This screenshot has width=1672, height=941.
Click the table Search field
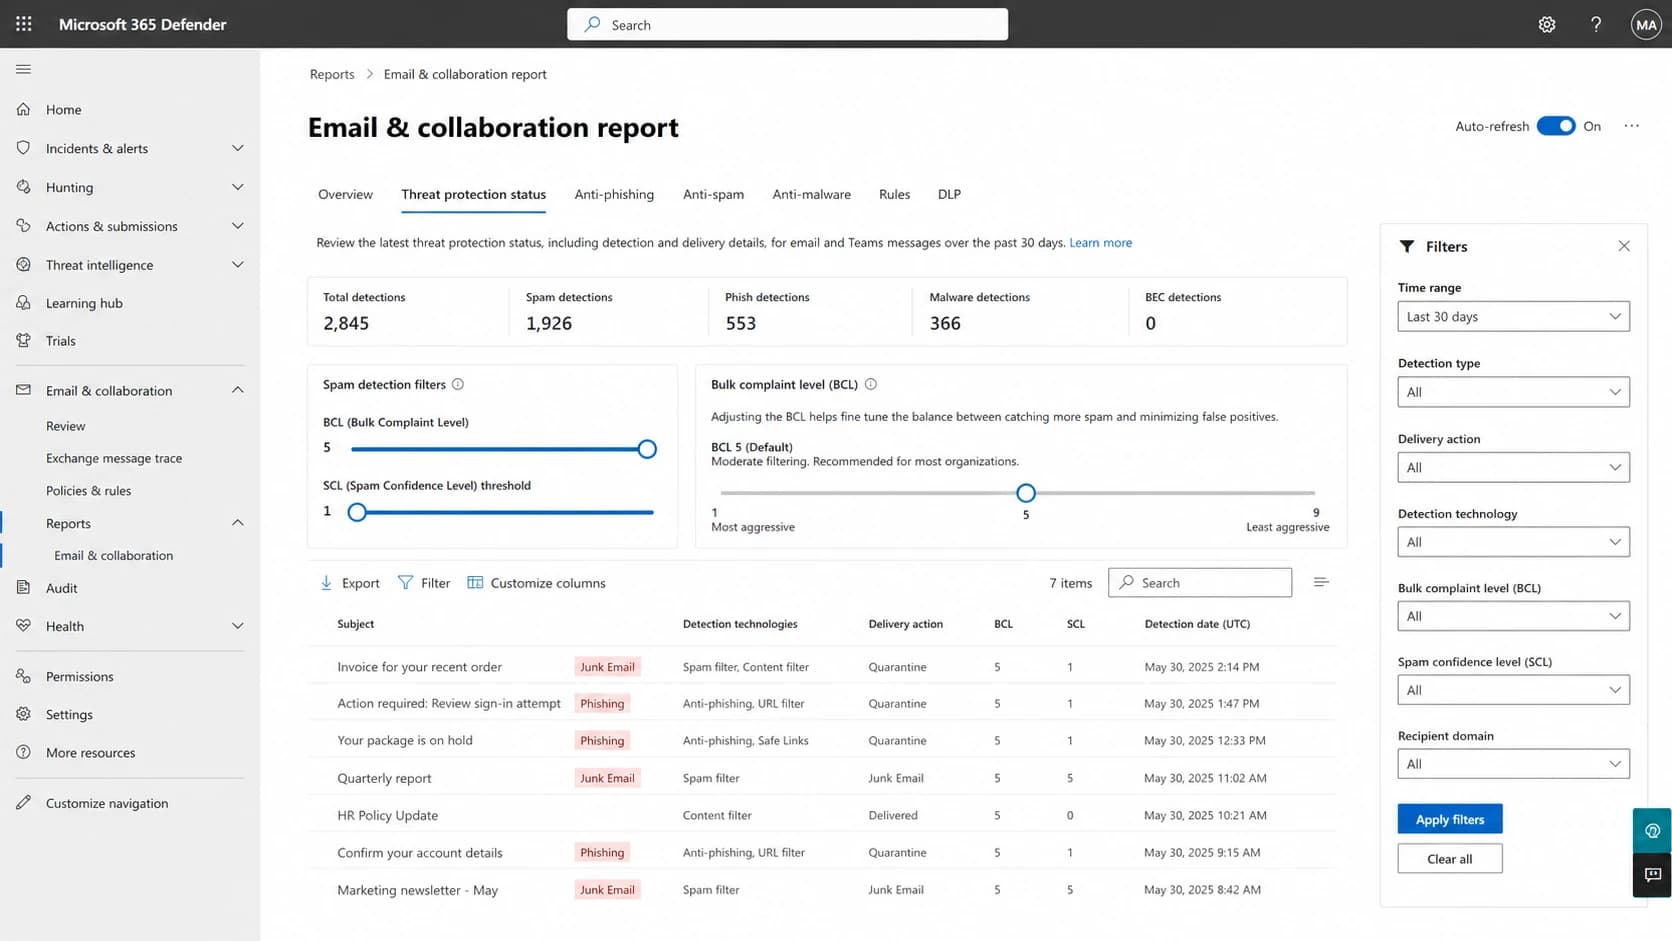1200,583
